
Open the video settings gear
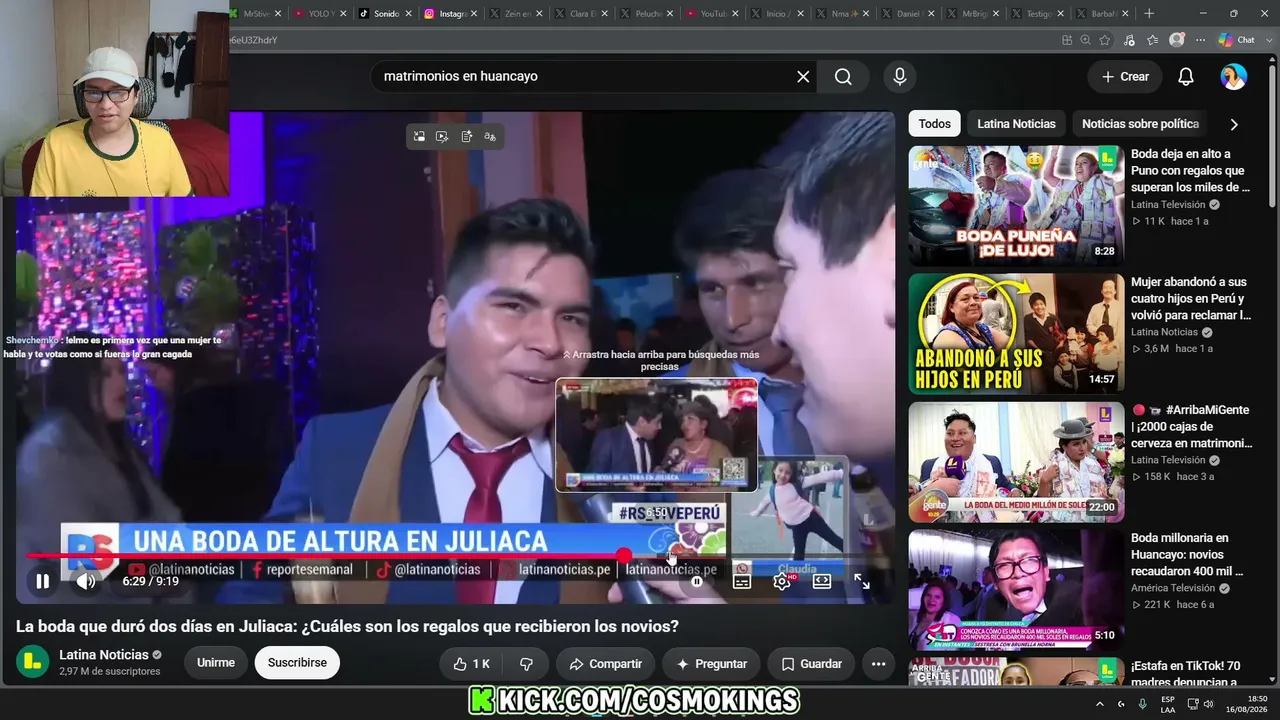[782, 581]
